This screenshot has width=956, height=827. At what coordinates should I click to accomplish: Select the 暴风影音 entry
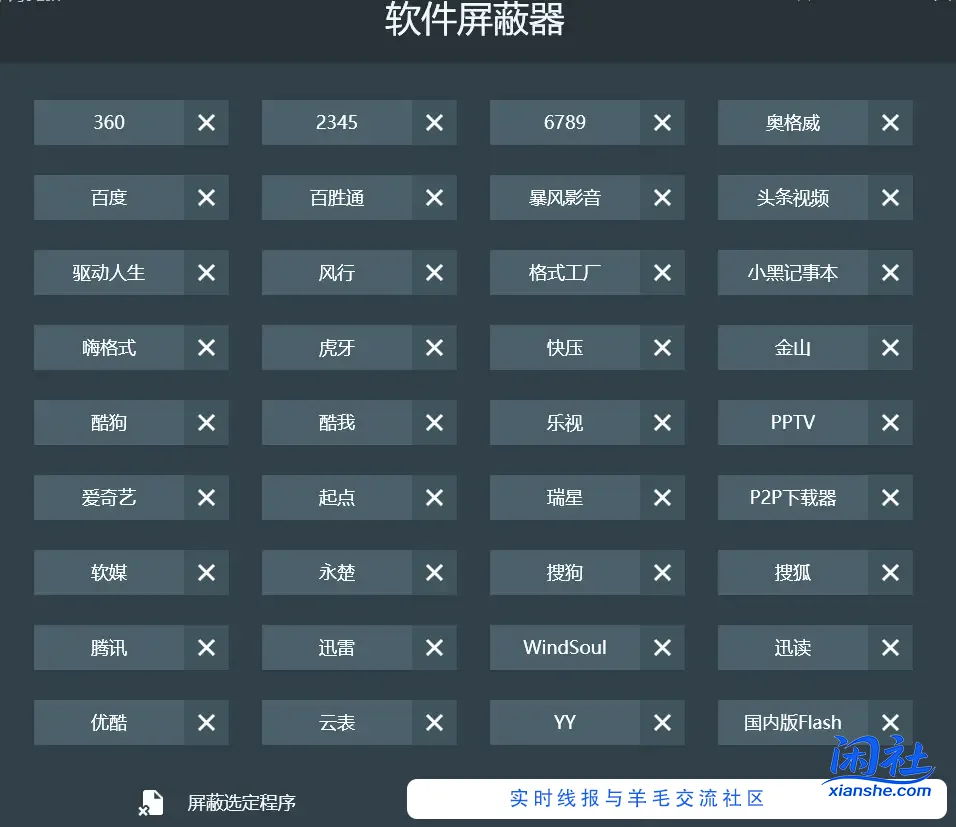(564, 197)
